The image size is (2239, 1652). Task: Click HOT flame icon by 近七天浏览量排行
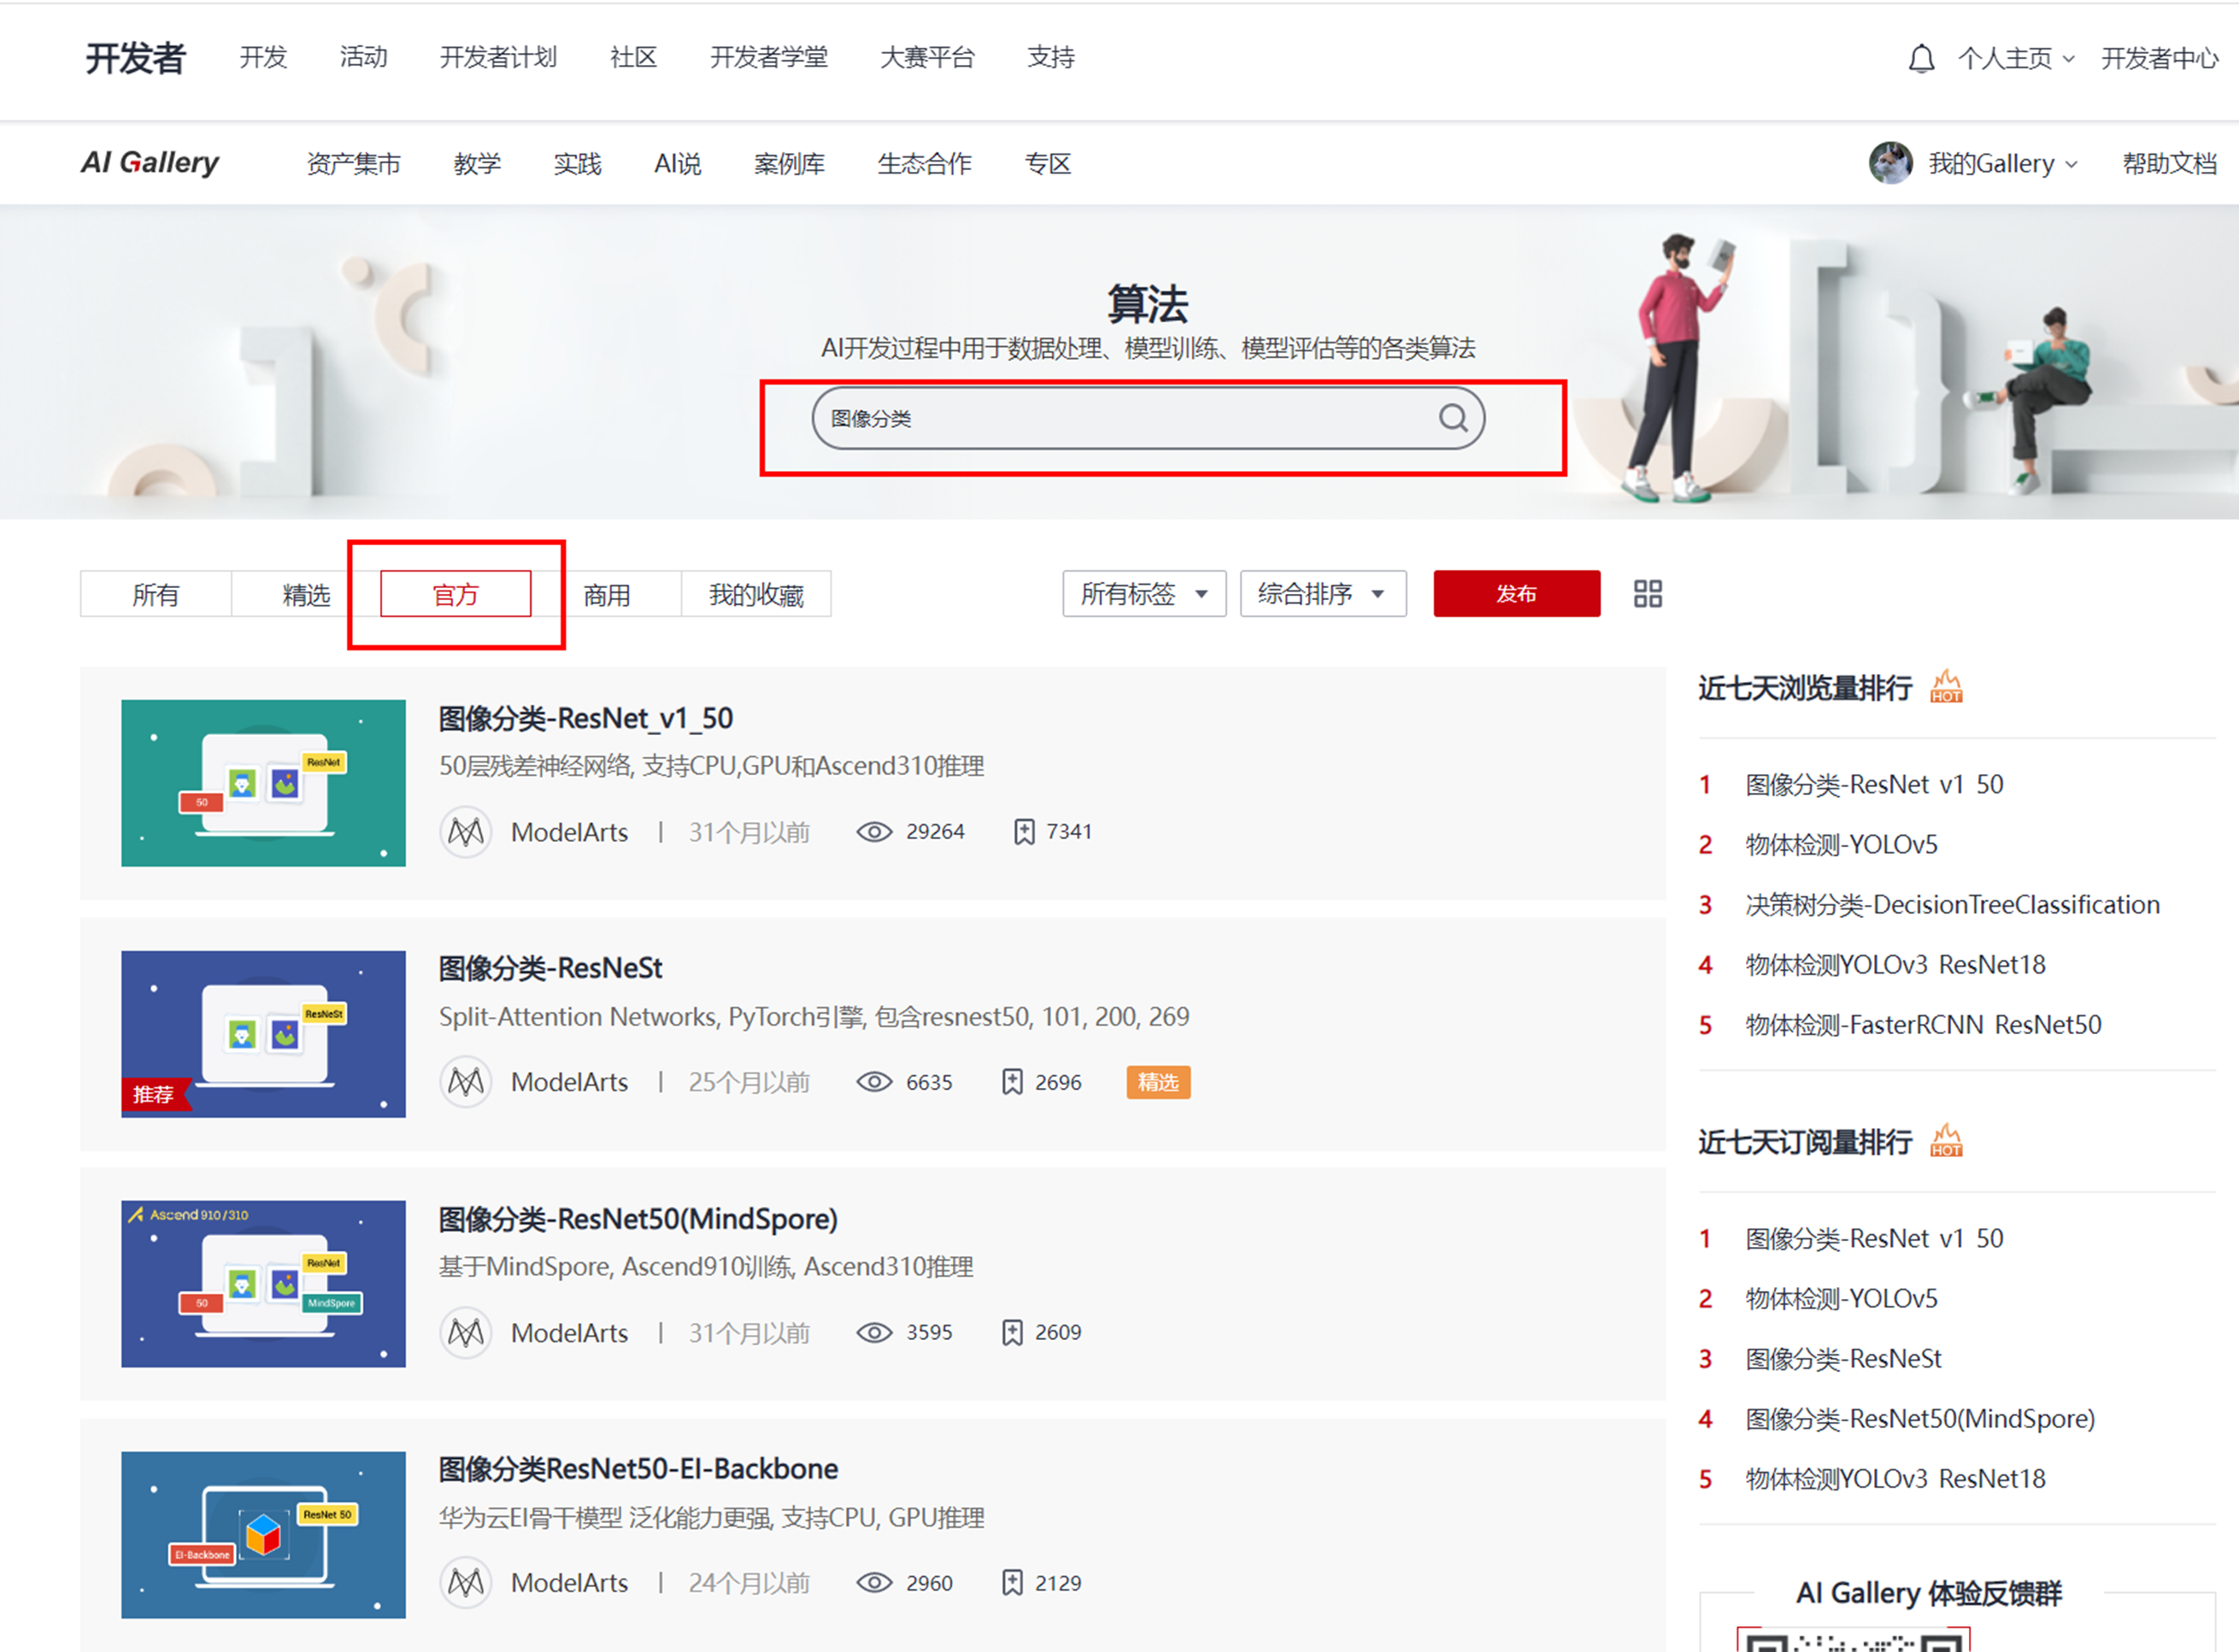pos(1946,687)
